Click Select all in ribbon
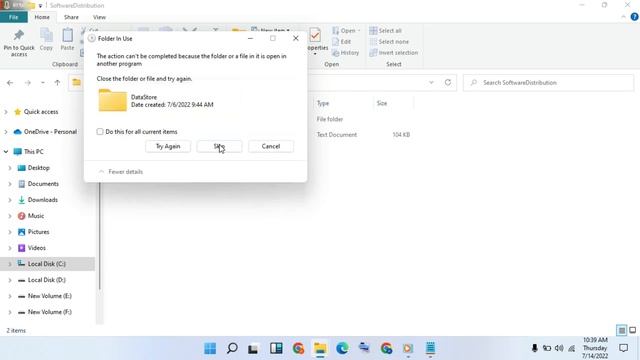Viewport: 640px width, 360px height. point(386,31)
